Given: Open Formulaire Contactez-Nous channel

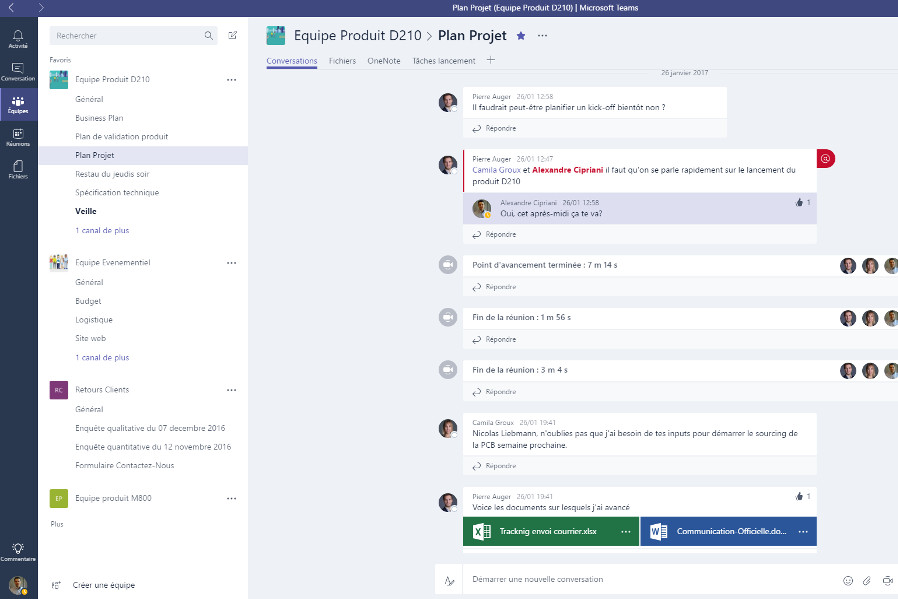Looking at the screenshot, I should pos(124,466).
